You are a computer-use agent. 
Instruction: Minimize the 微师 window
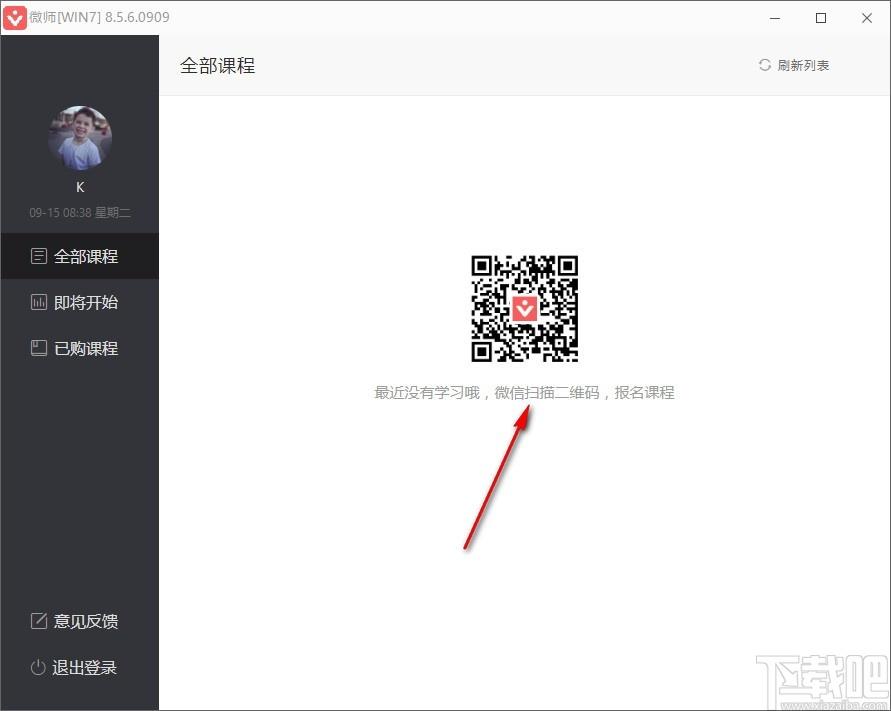775,18
